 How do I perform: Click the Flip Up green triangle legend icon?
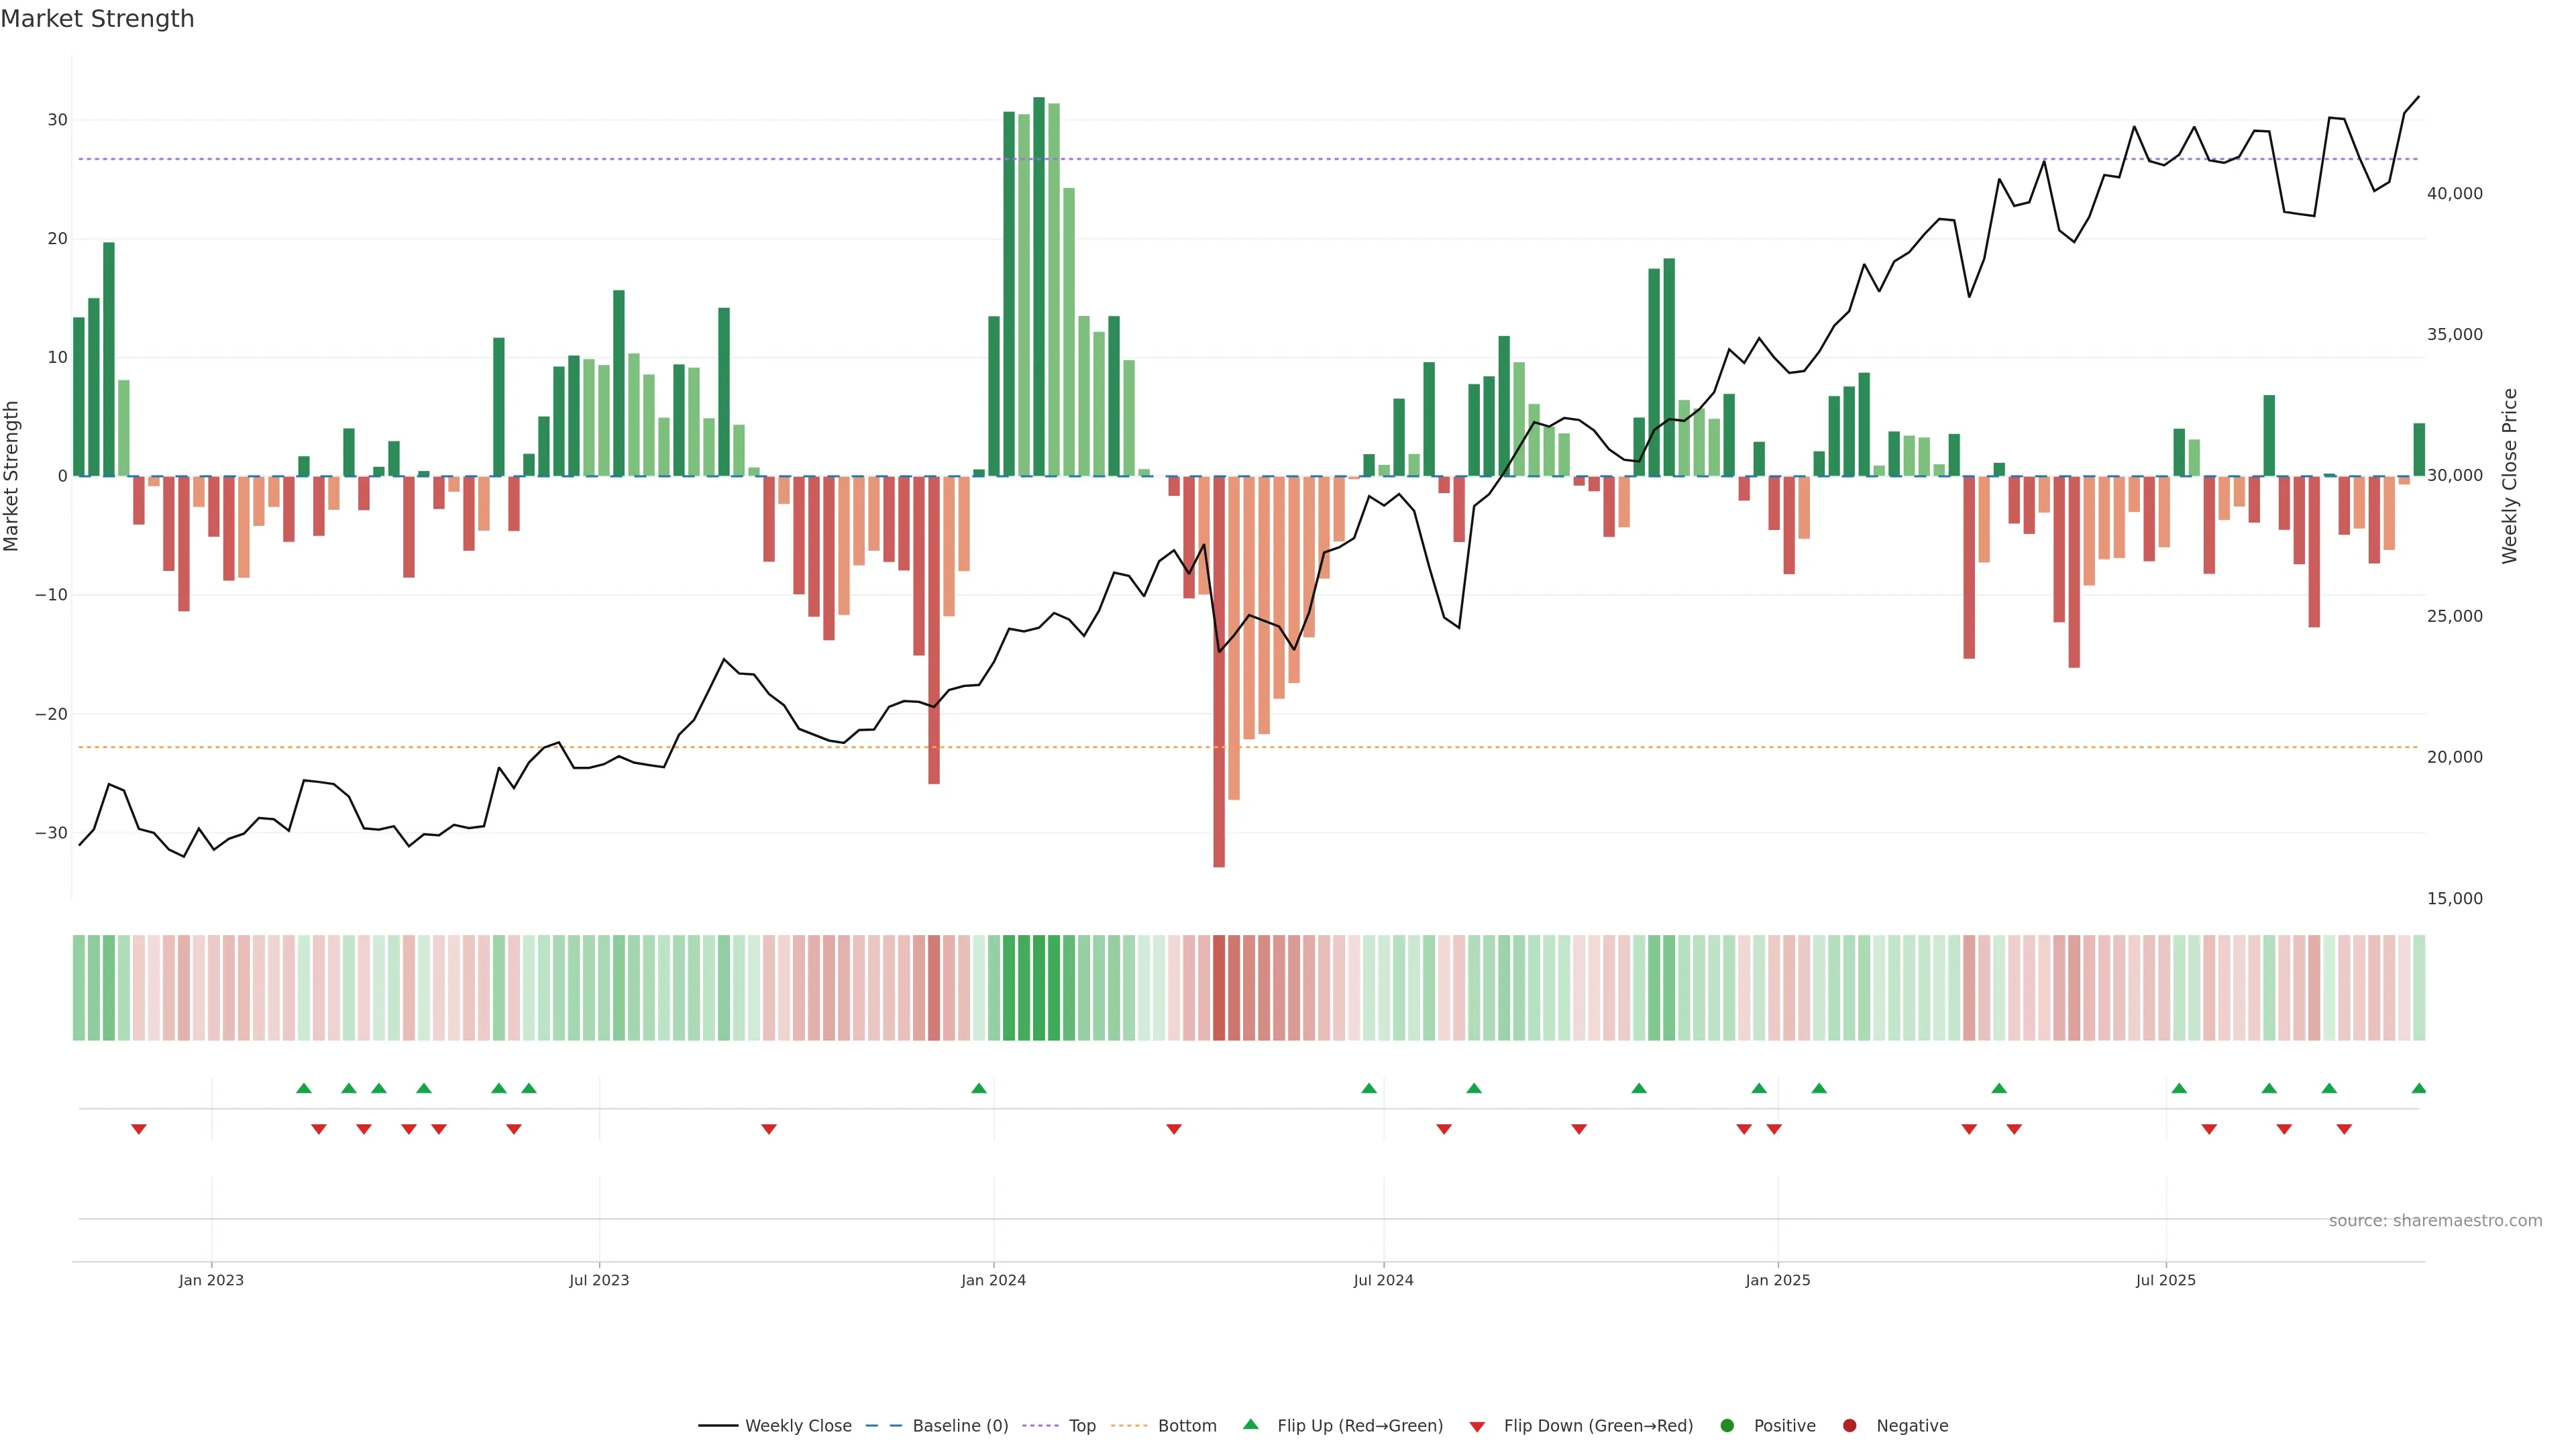click(1250, 1424)
